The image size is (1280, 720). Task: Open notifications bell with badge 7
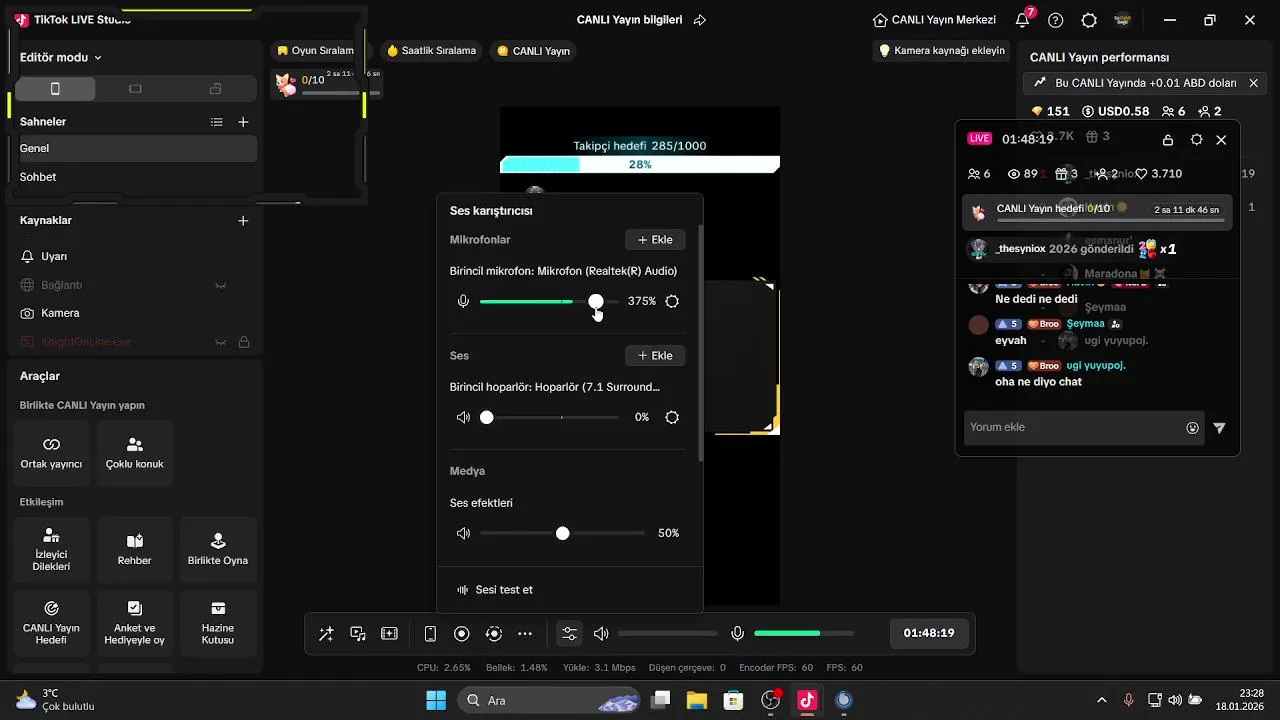(1022, 20)
